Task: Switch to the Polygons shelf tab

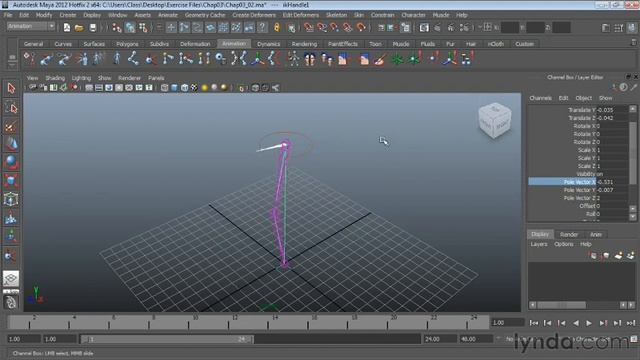Action: (x=127, y=44)
